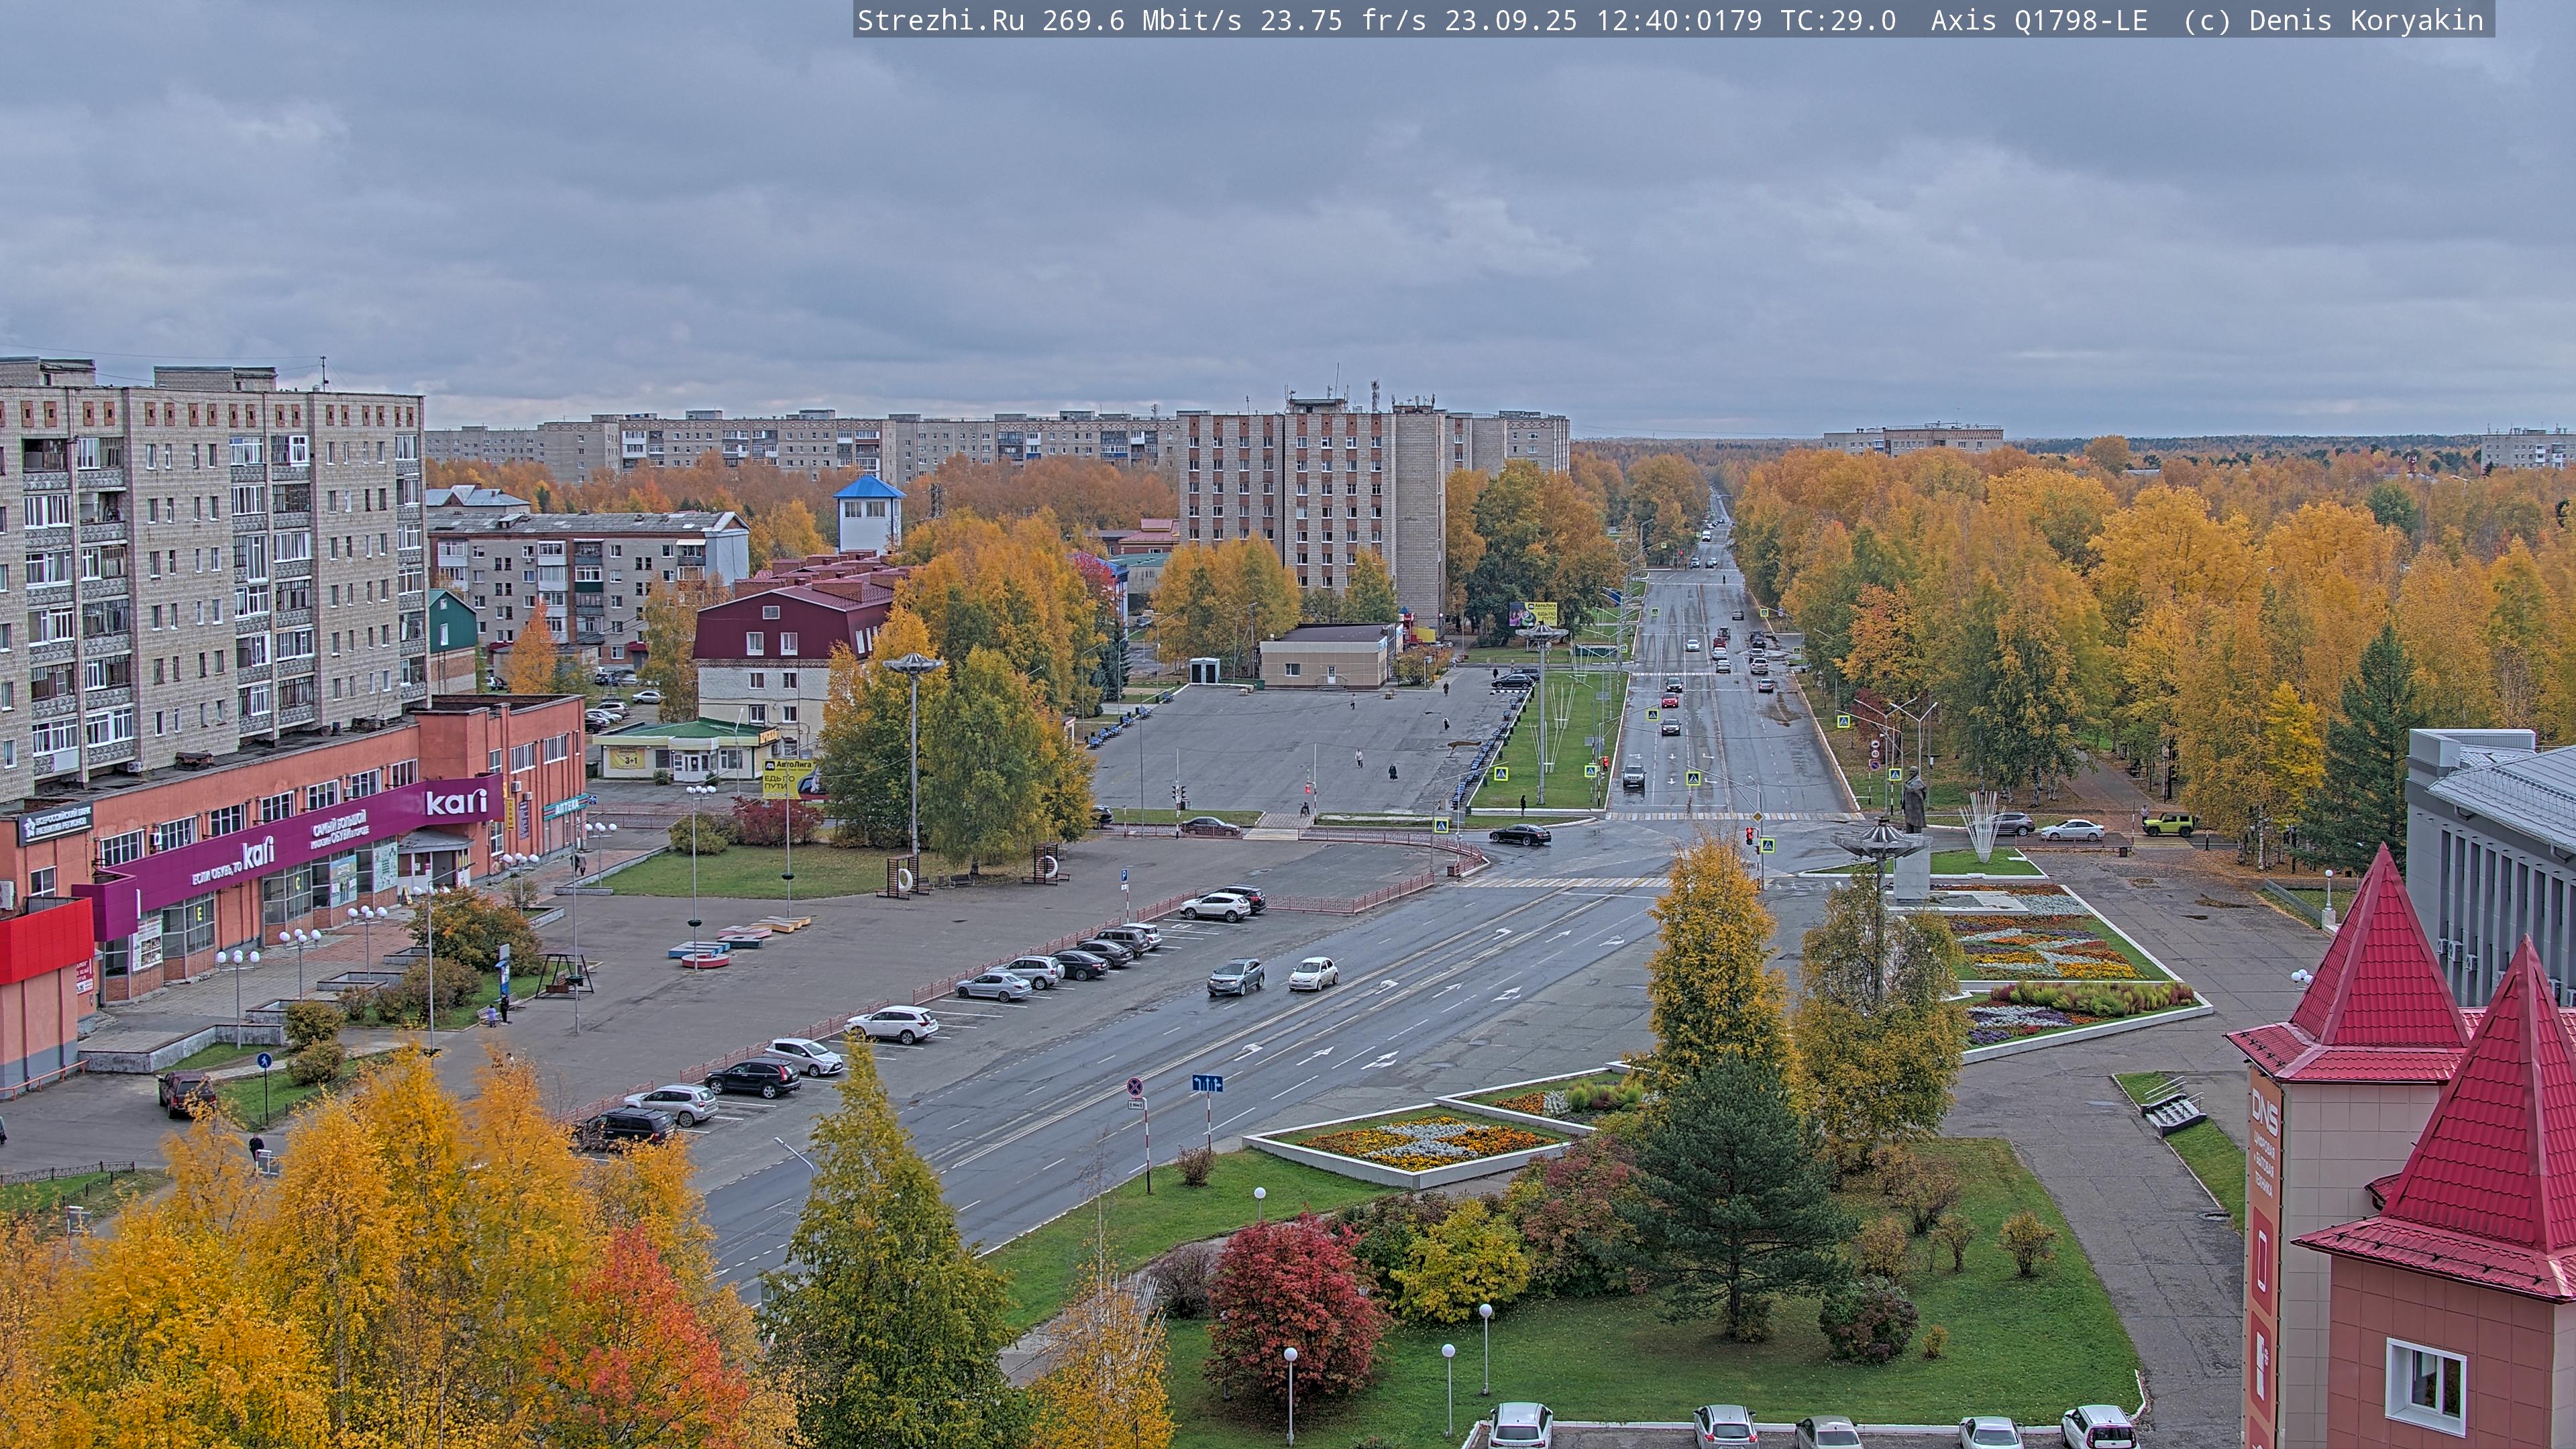Click the 12:40 timestamp in overlay
Viewport: 2576px width, 1449px height.
click(x=1640, y=20)
